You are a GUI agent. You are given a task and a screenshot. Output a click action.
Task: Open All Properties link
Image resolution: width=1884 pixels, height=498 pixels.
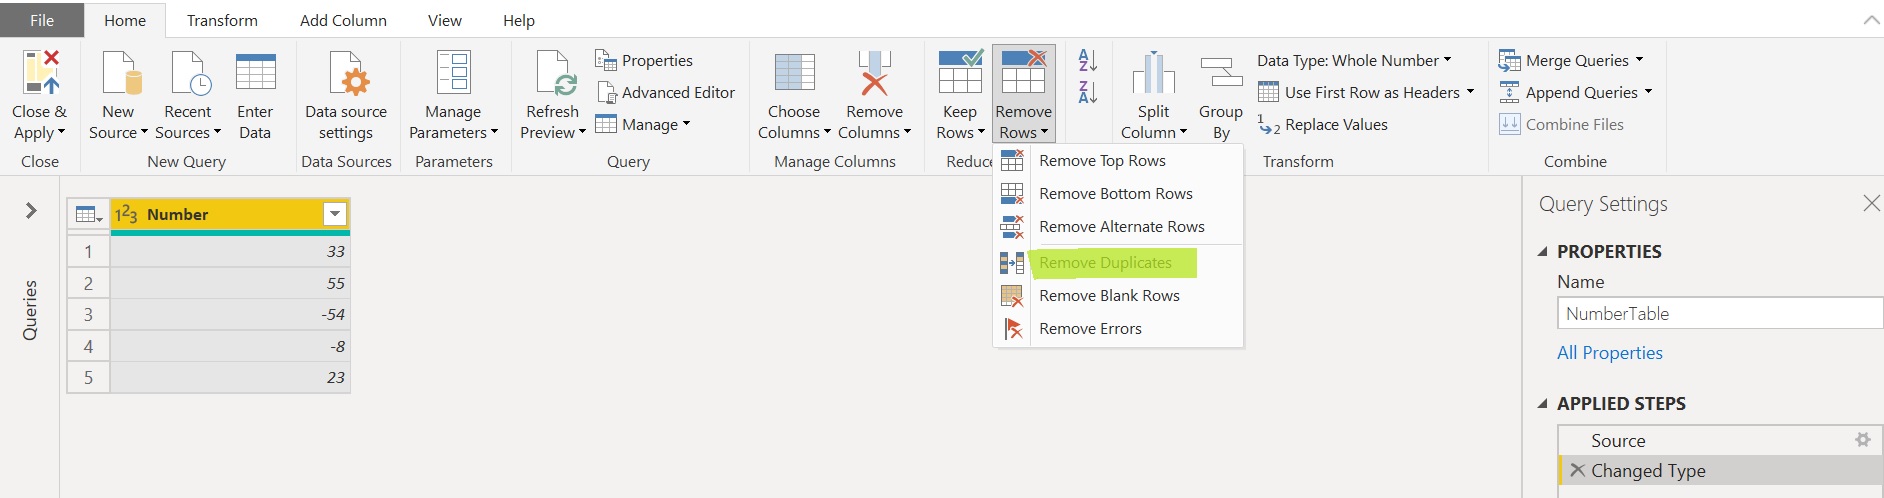[x=1609, y=353]
